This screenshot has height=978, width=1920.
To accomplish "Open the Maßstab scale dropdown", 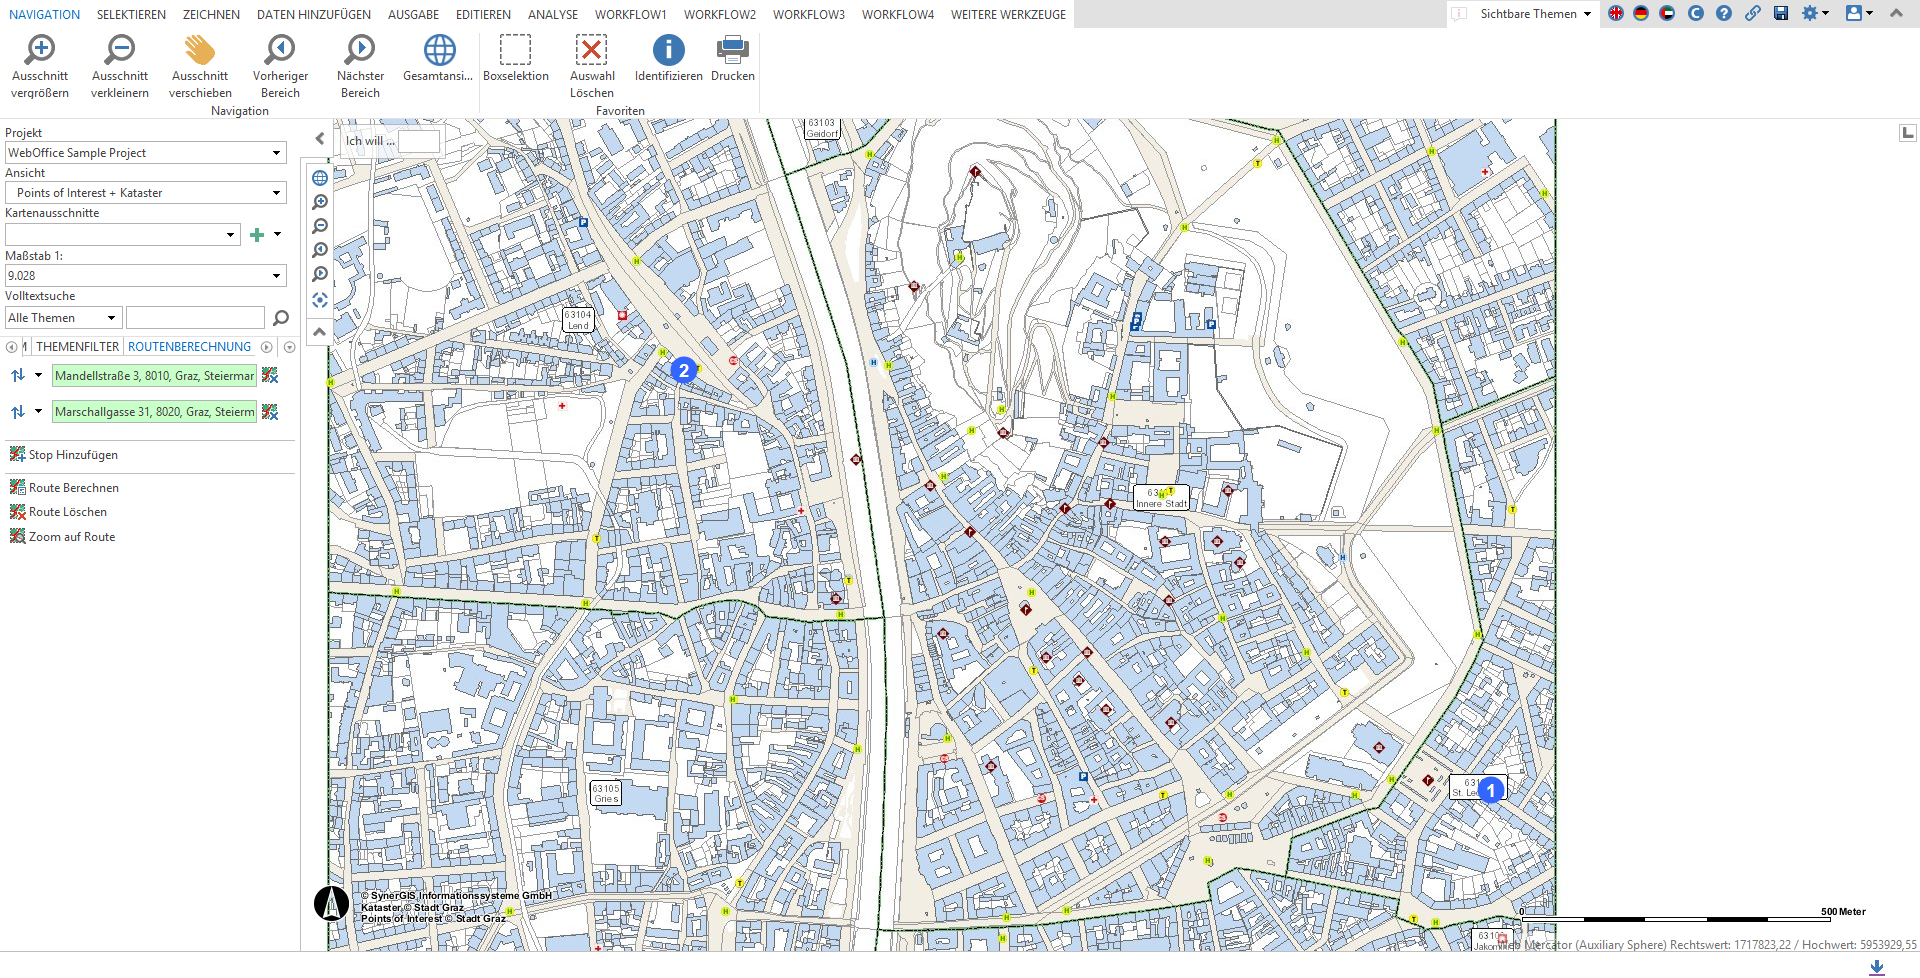I will (277, 275).
